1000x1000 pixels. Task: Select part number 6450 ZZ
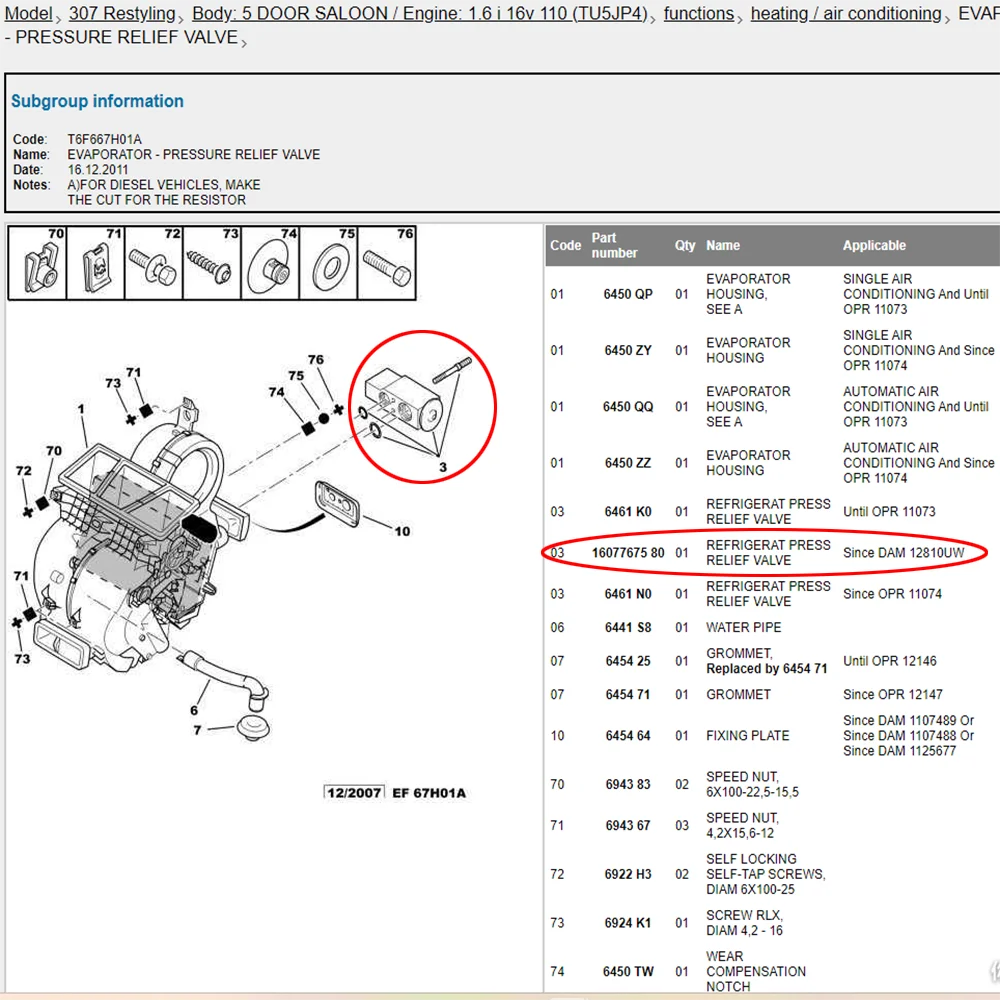point(628,462)
